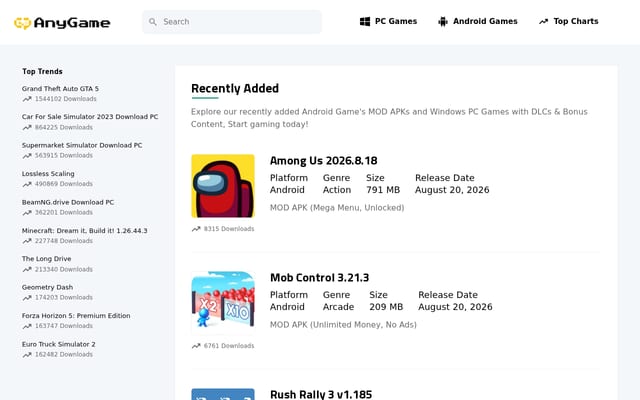This screenshot has height=400, width=640.
Task: Click trend icon next to 864225 Downloads
Action: pyautogui.click(x=27, y=127)
